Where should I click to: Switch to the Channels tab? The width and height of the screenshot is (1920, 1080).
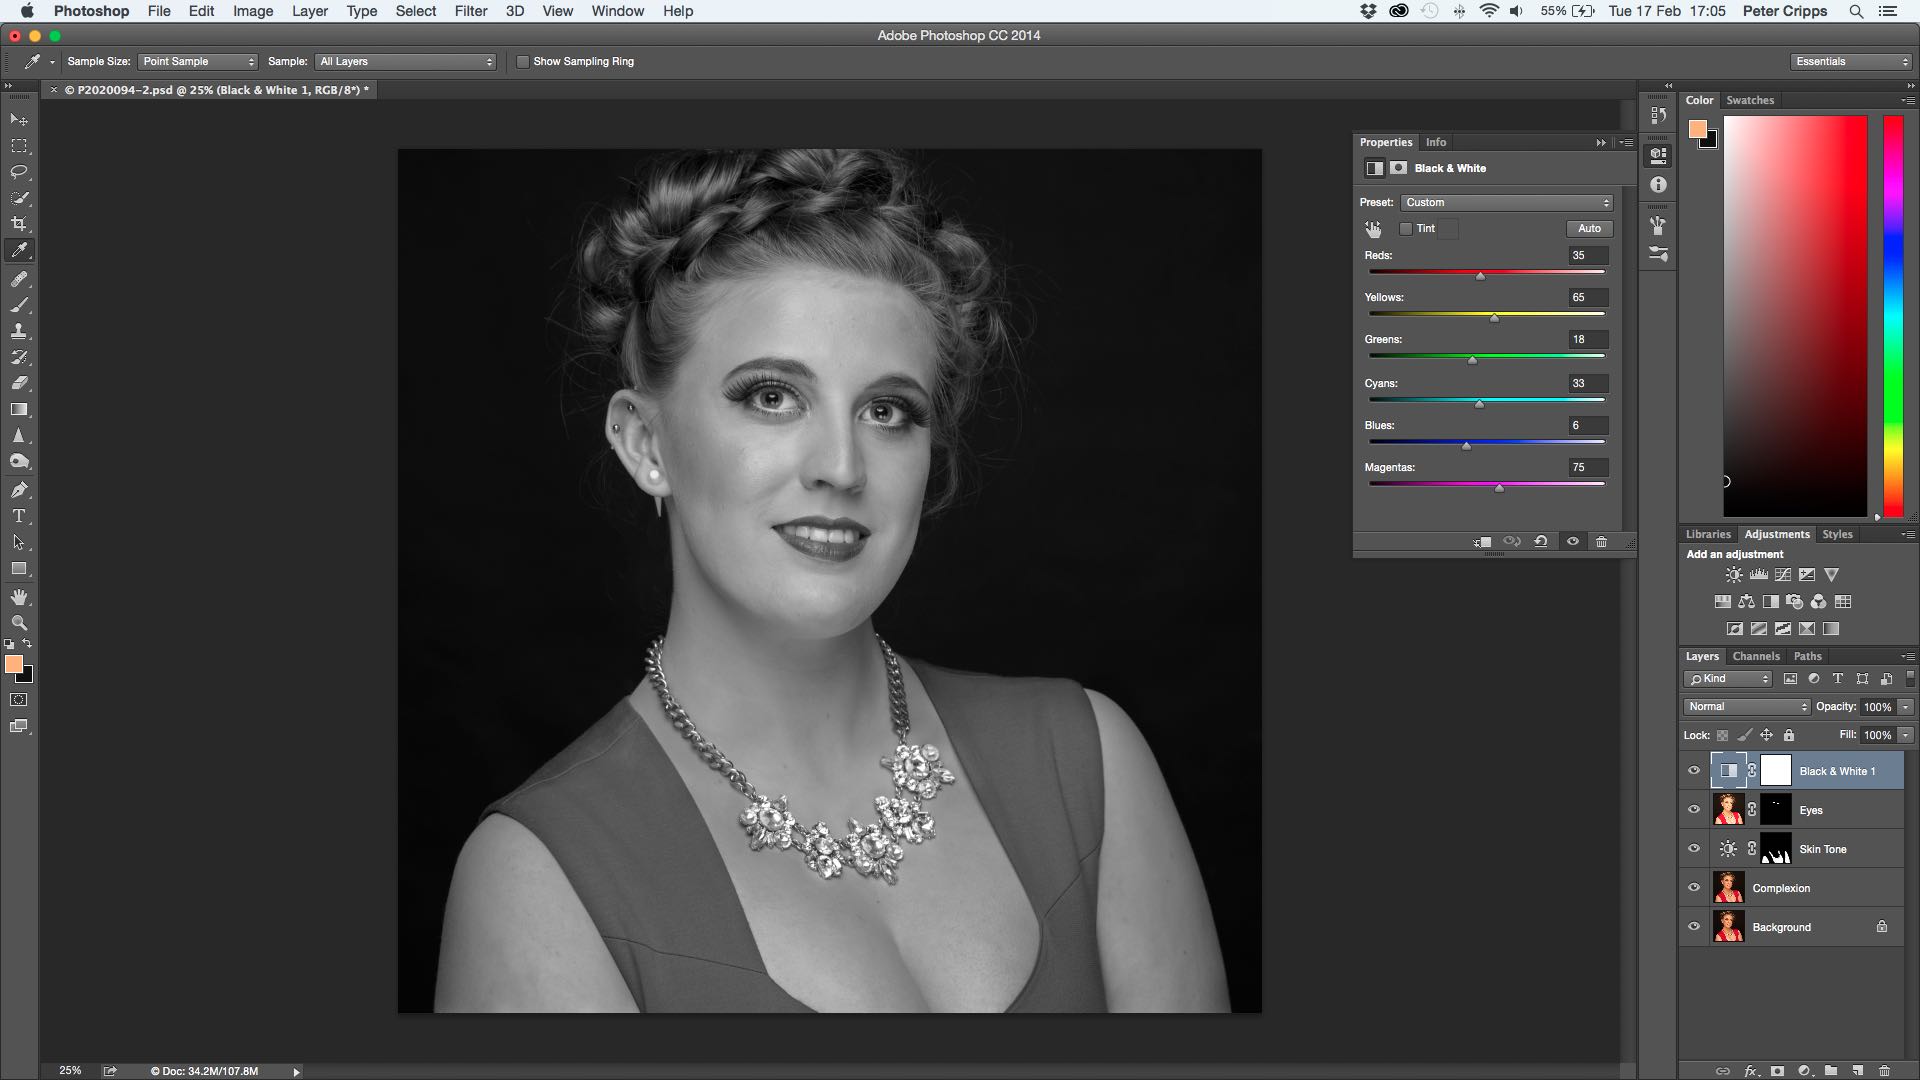(1755, 656)
